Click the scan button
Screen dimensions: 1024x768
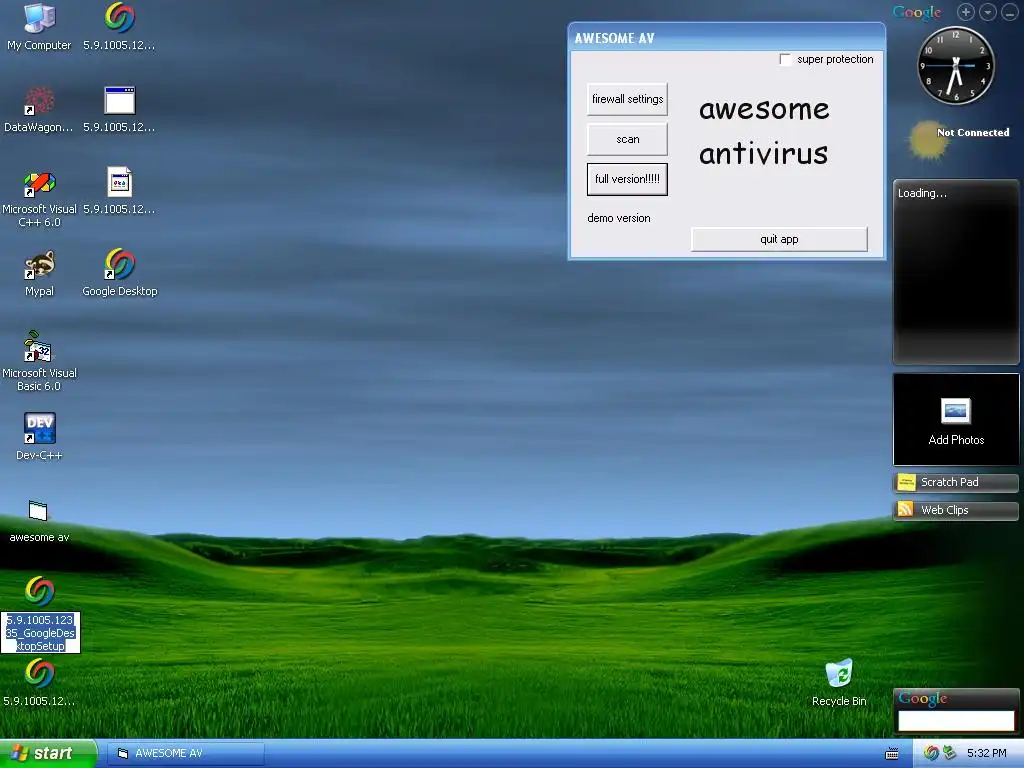627,139
